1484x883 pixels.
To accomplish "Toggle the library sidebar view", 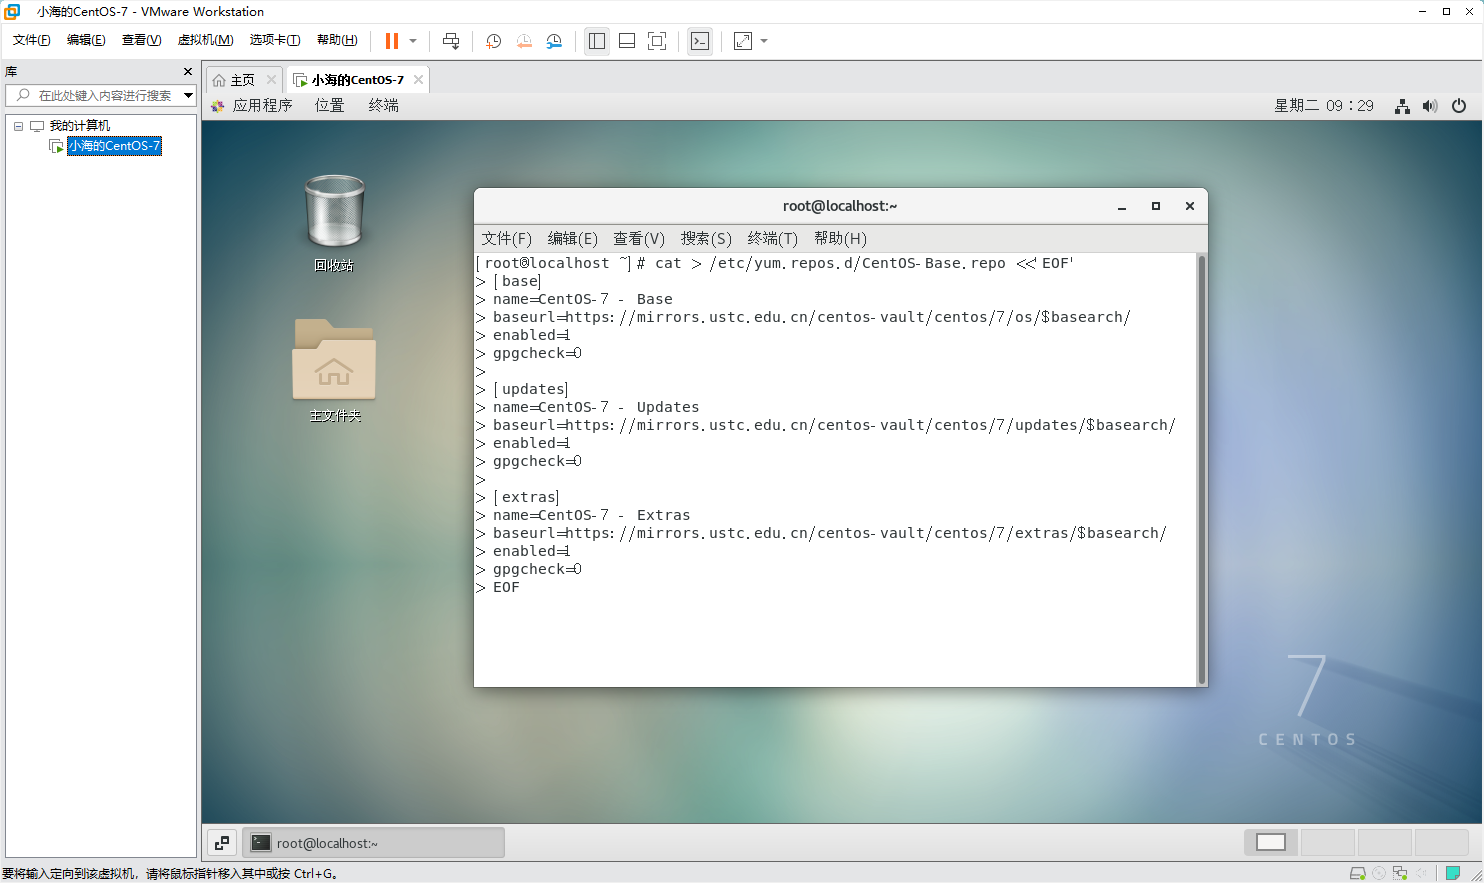I will 597,41.
